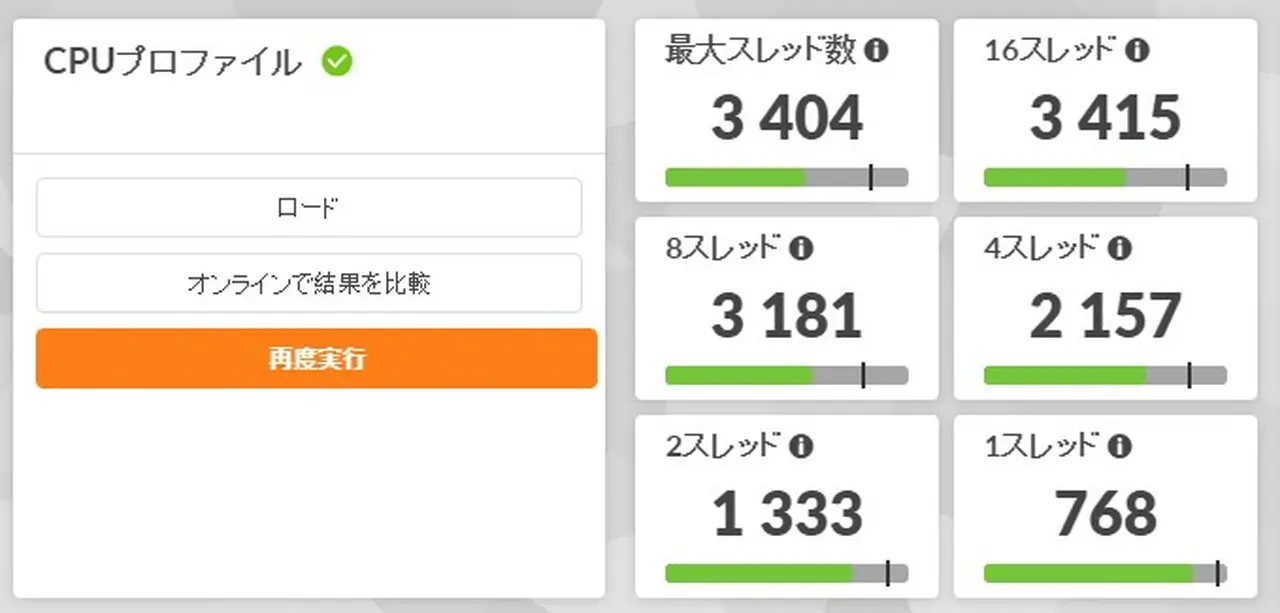Screen dimensions: 1280x613
Task: Open info icon next to 8スレッド
Action: [x=801, y=249]
